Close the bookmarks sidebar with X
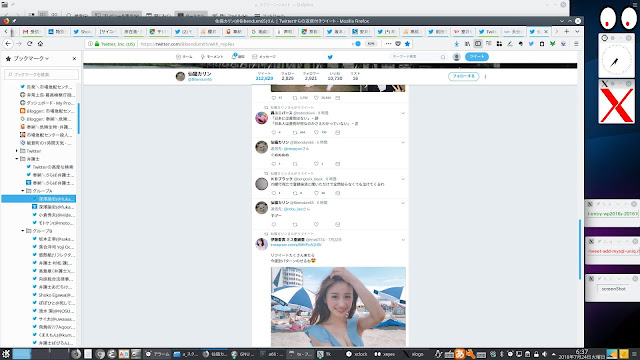640x360 pixels. [x=74, y=58]
